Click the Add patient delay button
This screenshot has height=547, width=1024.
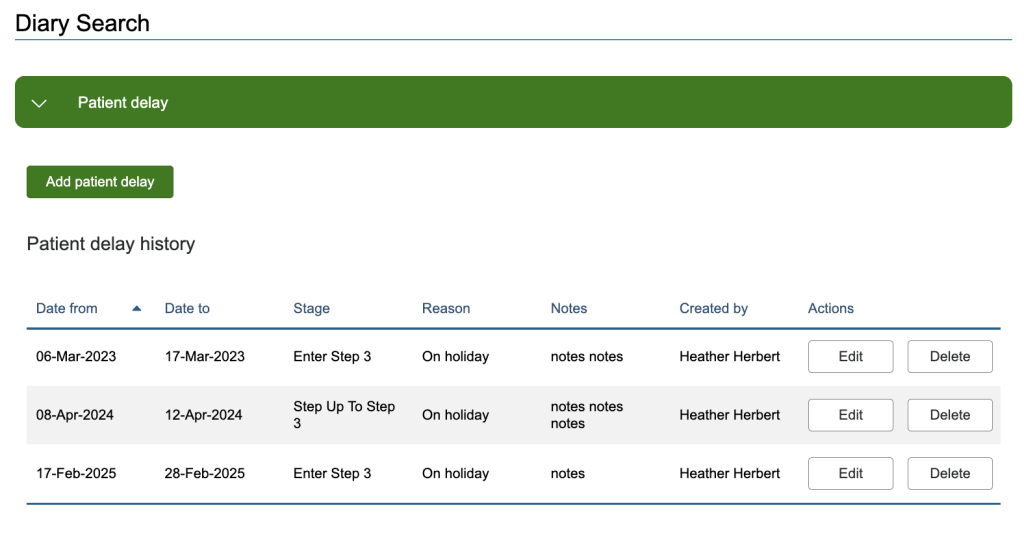coord(100,182)
